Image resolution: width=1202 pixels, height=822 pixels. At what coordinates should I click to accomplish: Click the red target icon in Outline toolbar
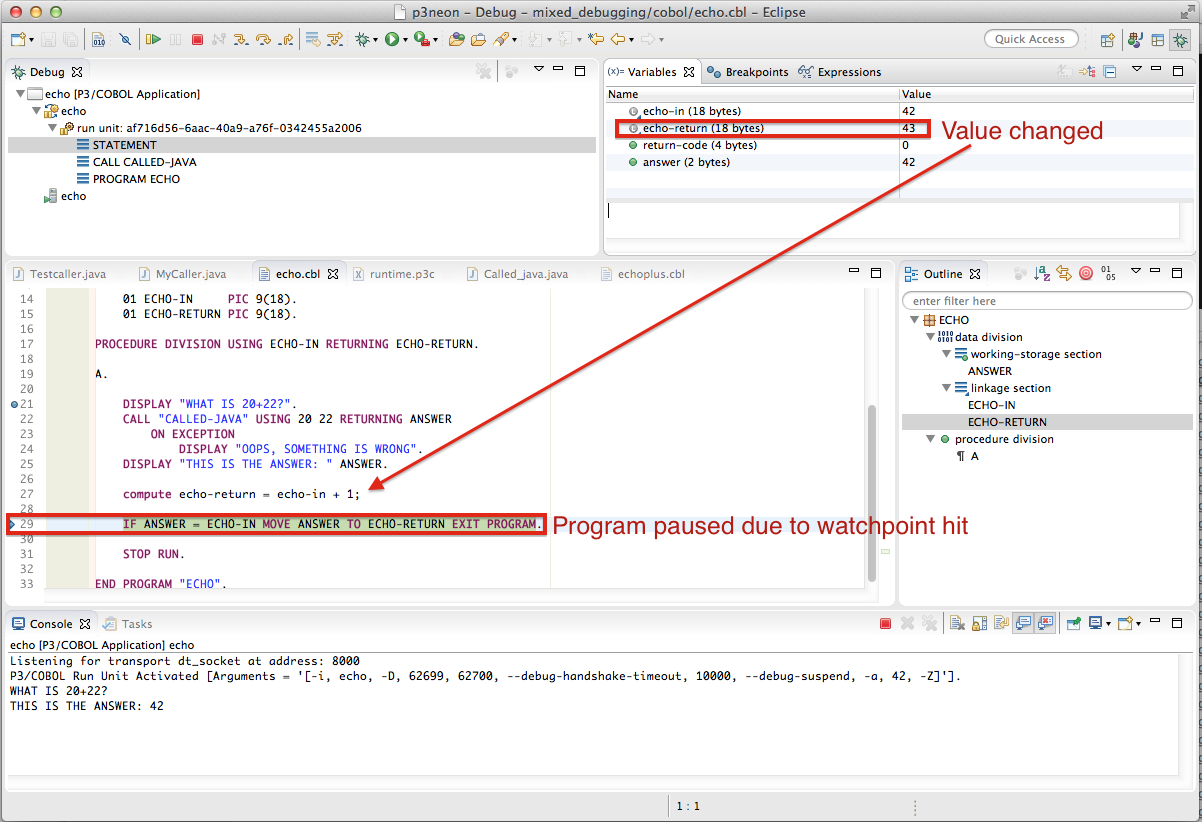[1086, 273]
